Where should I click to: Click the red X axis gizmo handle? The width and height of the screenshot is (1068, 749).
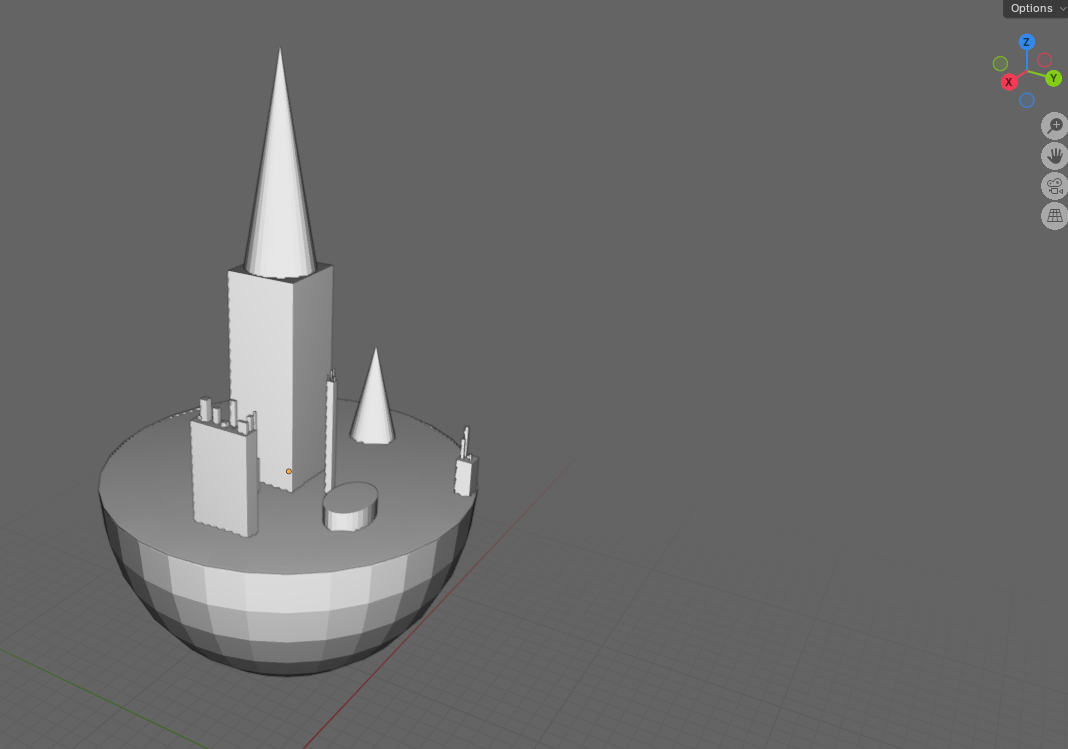point(1009,82)
